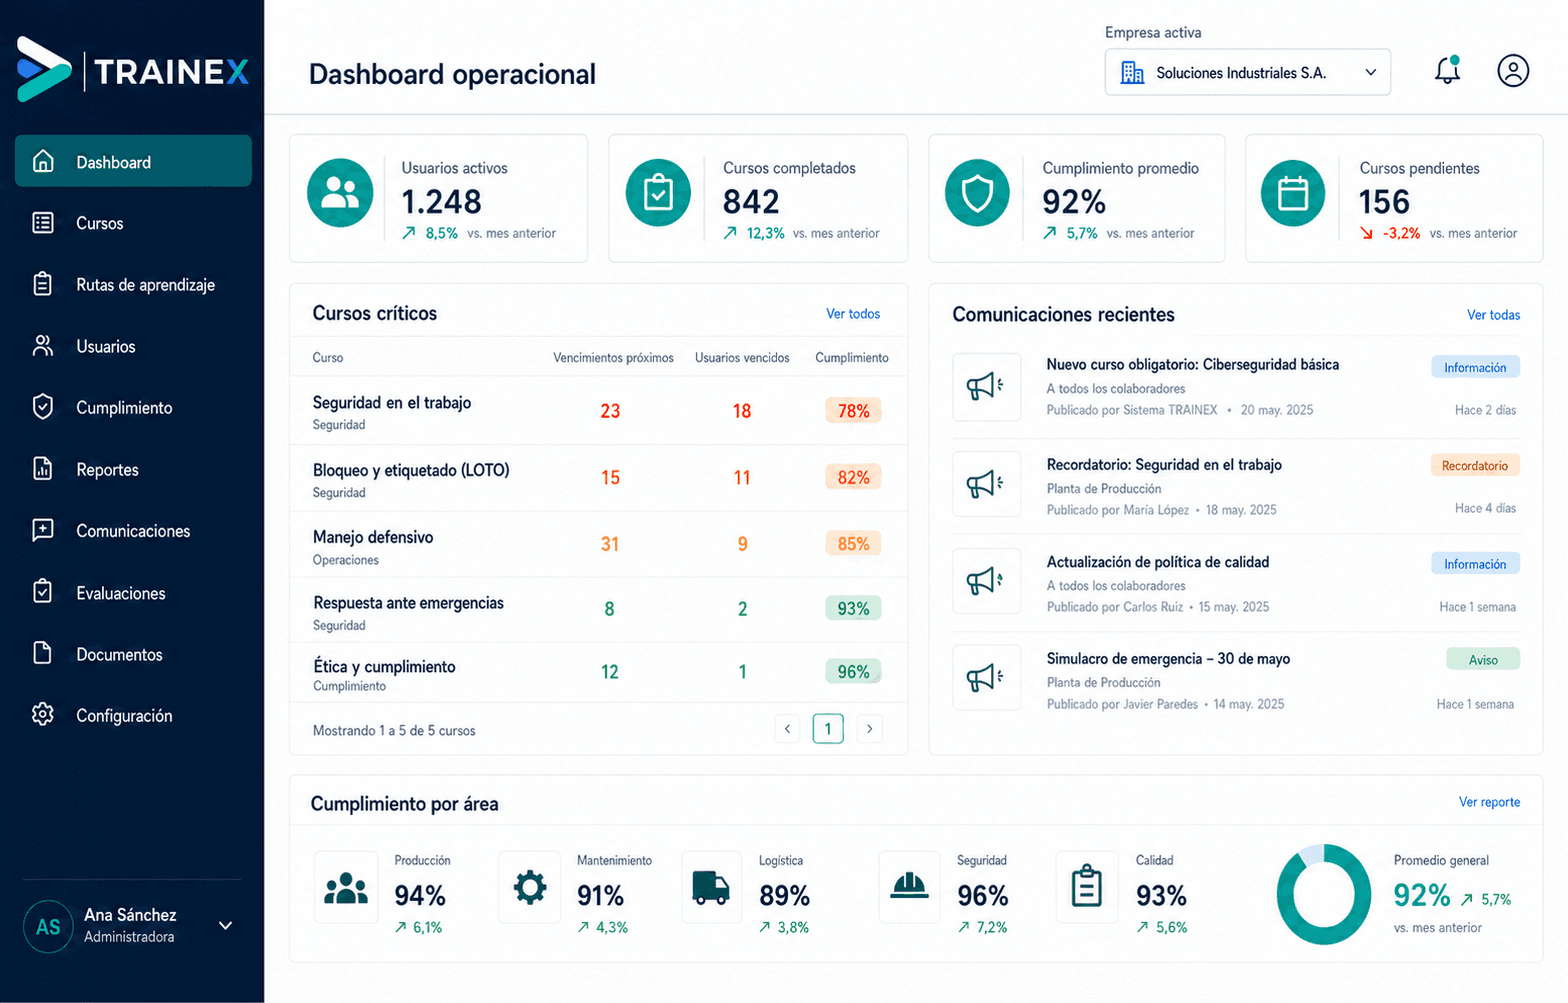Open the Usuarios menu item

click(133, 346)
